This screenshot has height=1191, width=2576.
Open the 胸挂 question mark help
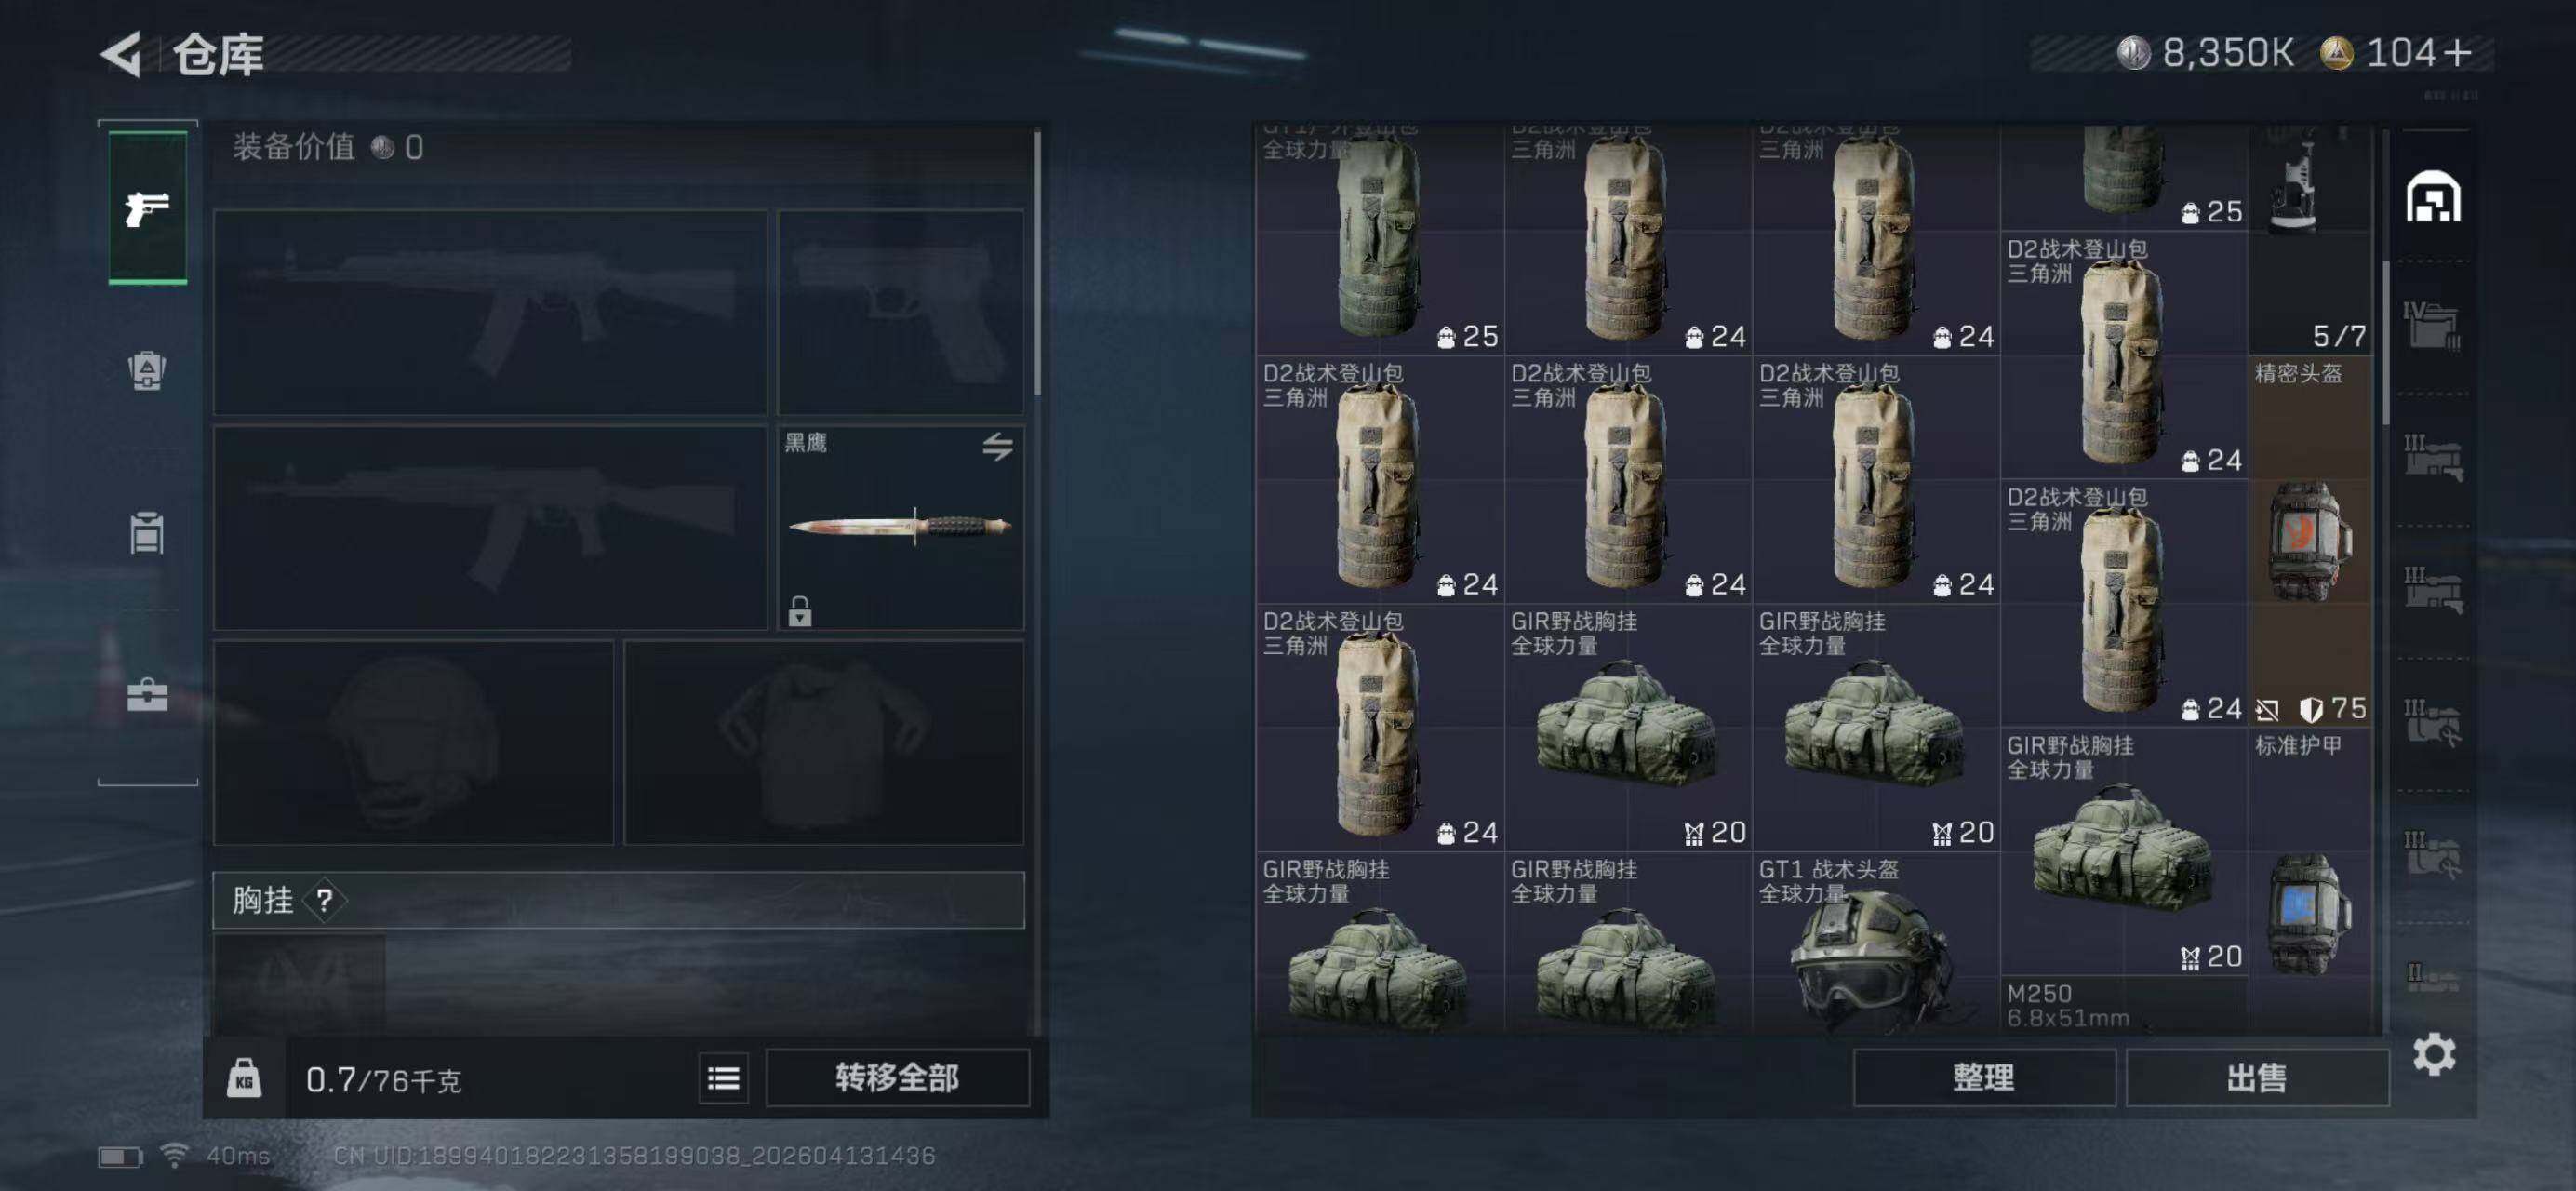324,901
